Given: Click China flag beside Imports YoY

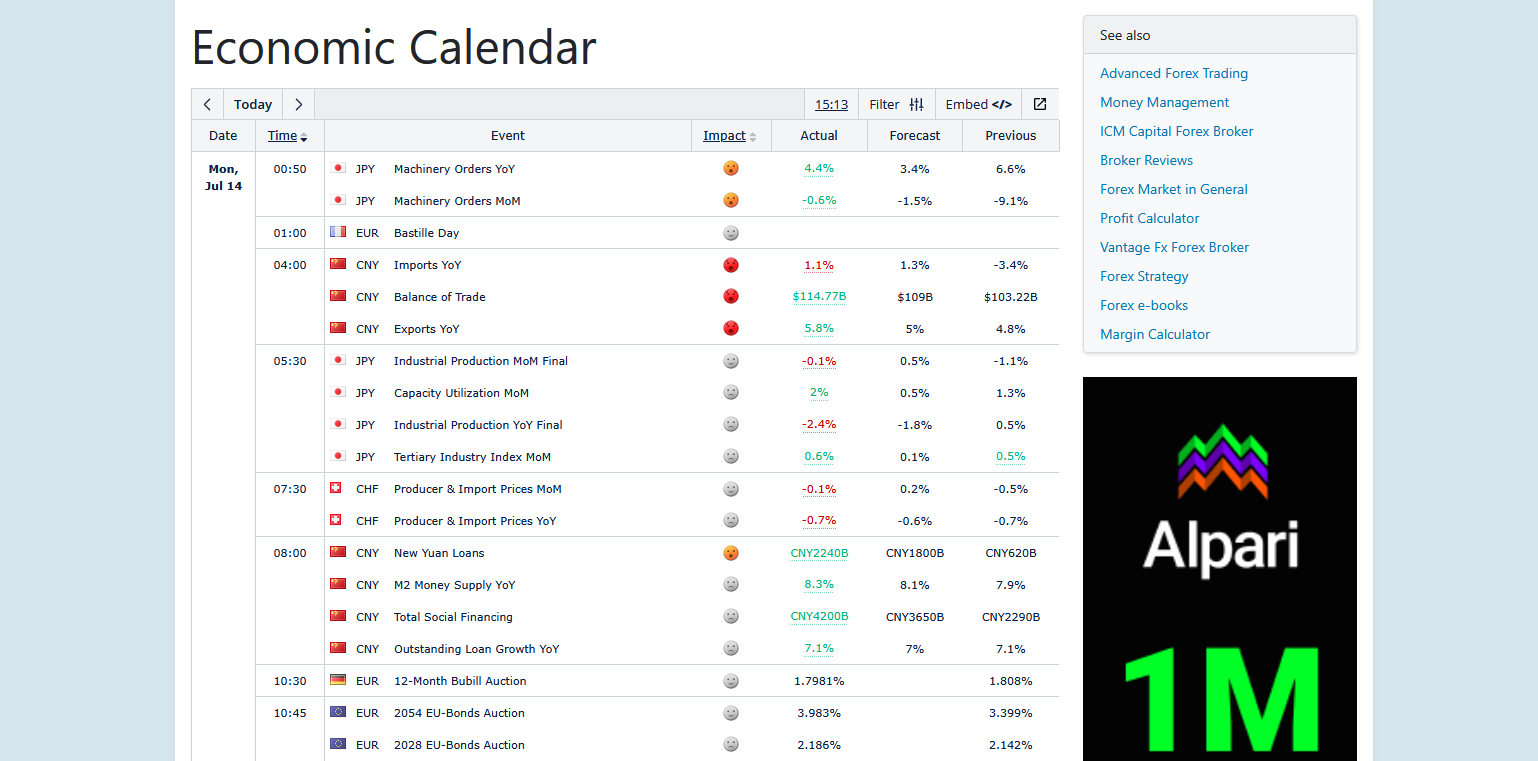Looking at the screenshot, I should (x=338, y=264).
